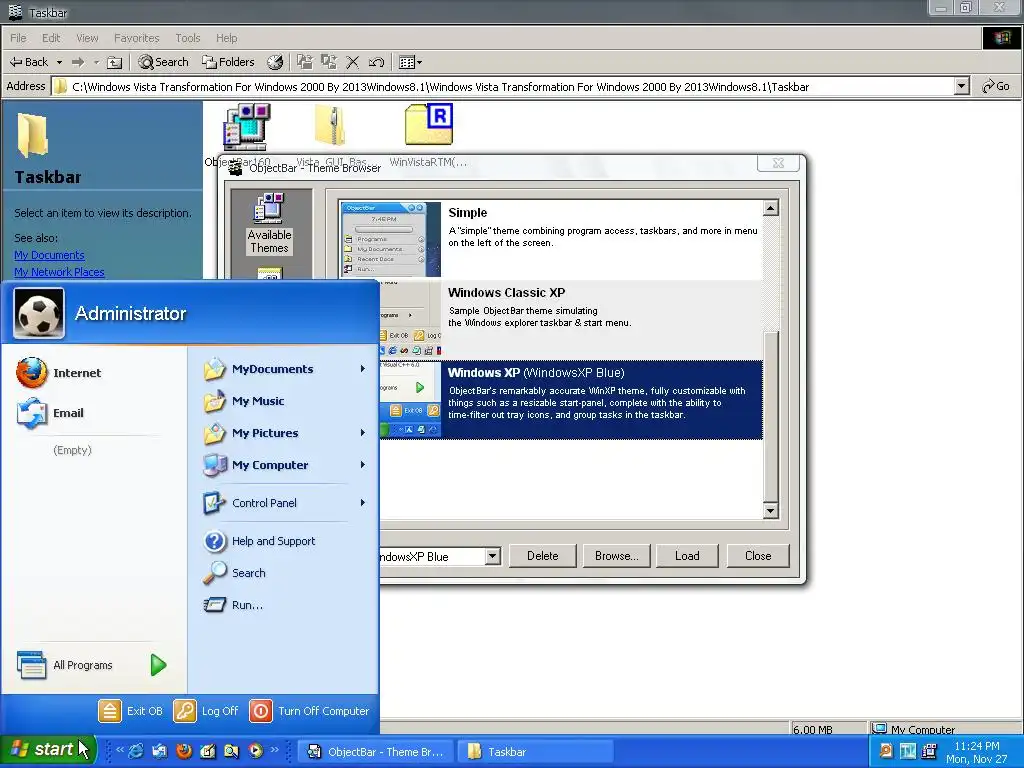Select the Simple theme entry
The image size is (1024, 768).
coord(550,240)
